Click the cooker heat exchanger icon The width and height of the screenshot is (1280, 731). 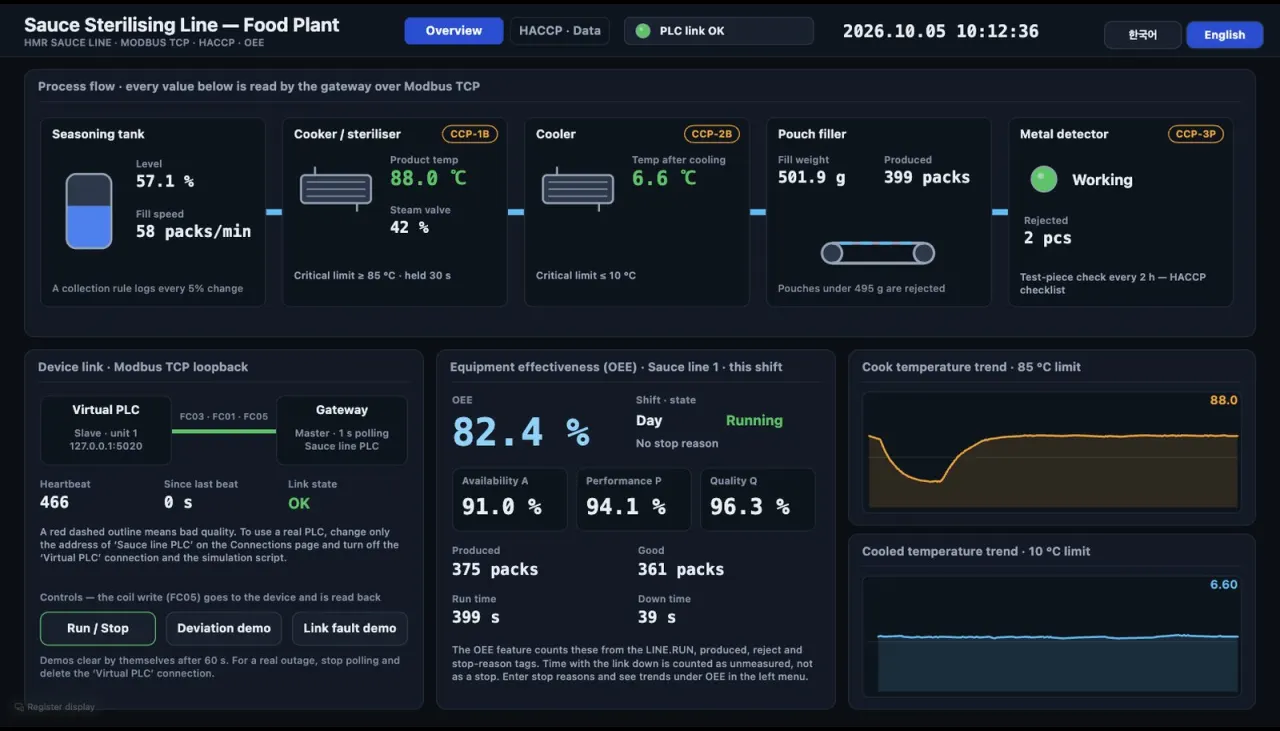[336, 189]
